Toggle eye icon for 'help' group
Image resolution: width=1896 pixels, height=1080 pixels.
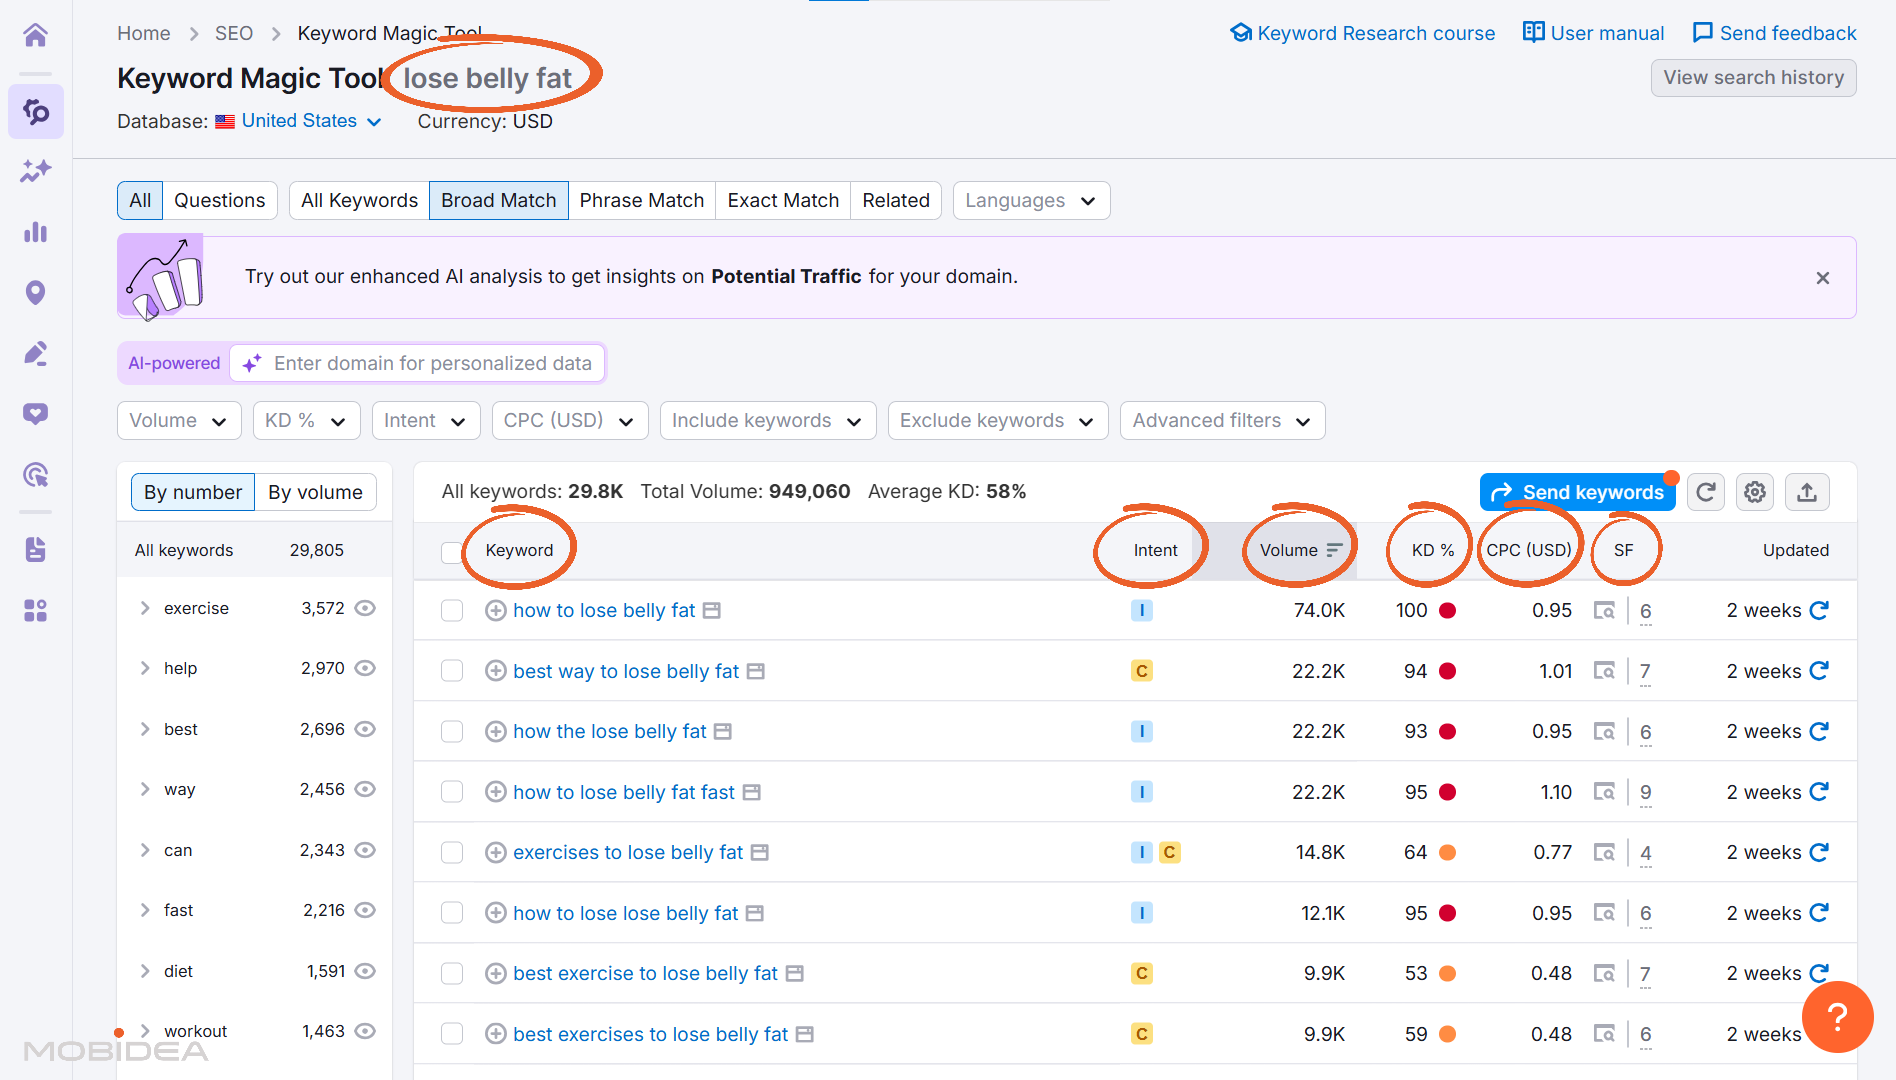coord(366,668)
